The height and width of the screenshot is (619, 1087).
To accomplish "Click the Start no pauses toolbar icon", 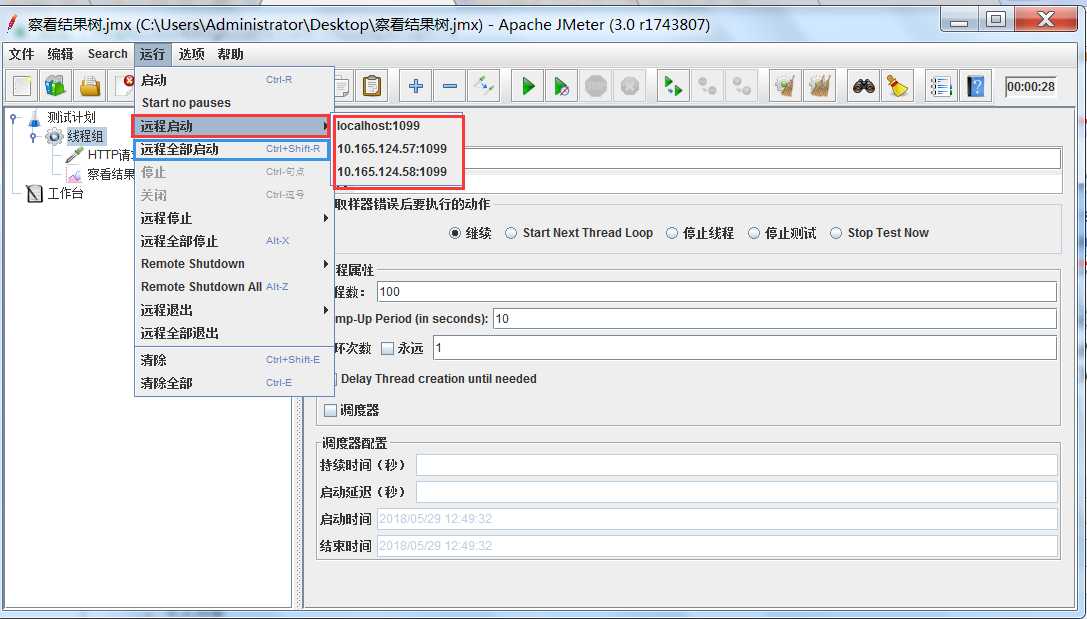I will point(562,87).
